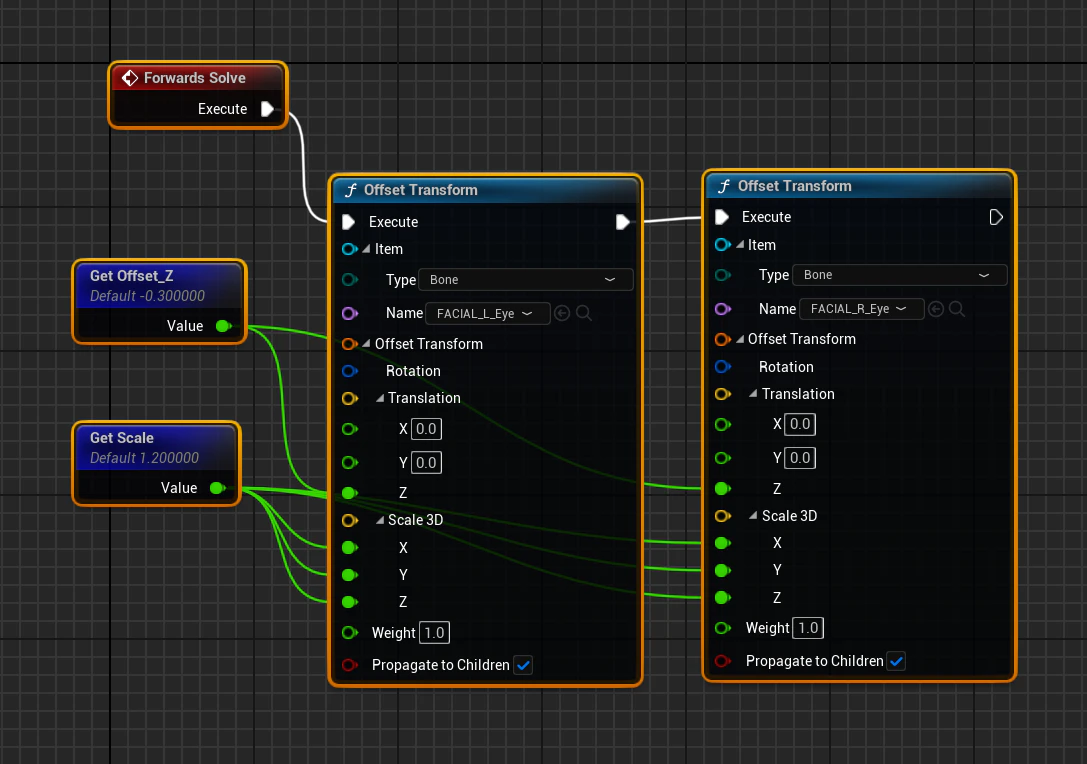Click use-selected arrow icon beside FACIAL_R_Eye

click(x=936, y=309)
